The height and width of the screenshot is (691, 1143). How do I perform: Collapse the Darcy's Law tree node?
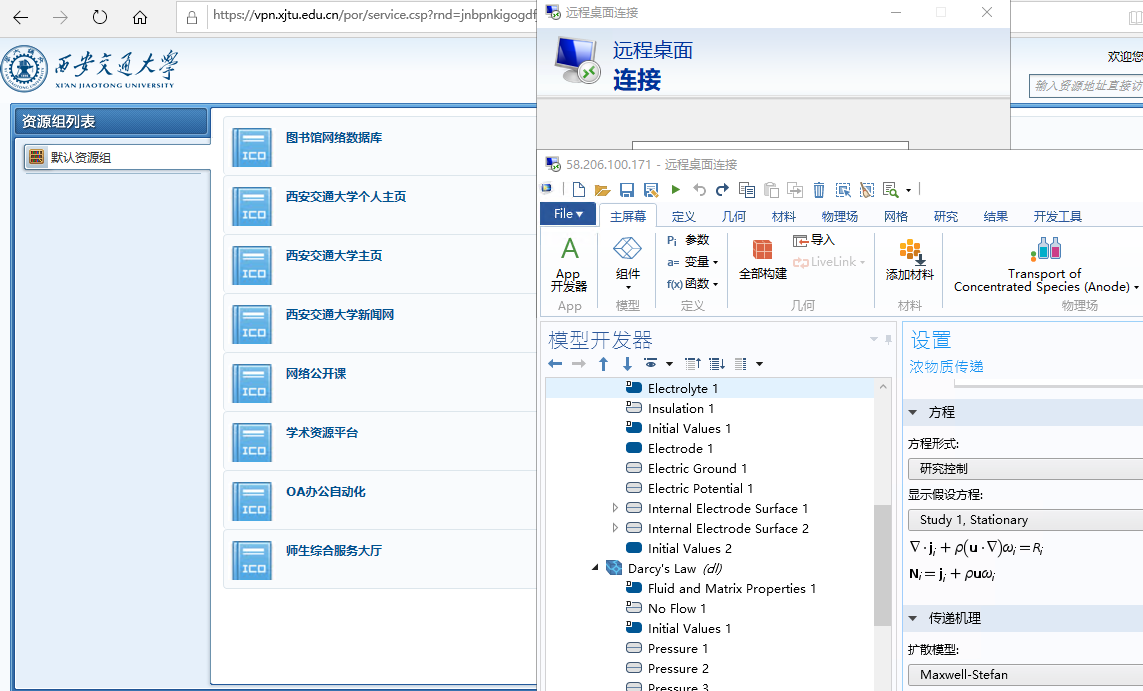tap(596, 568)
